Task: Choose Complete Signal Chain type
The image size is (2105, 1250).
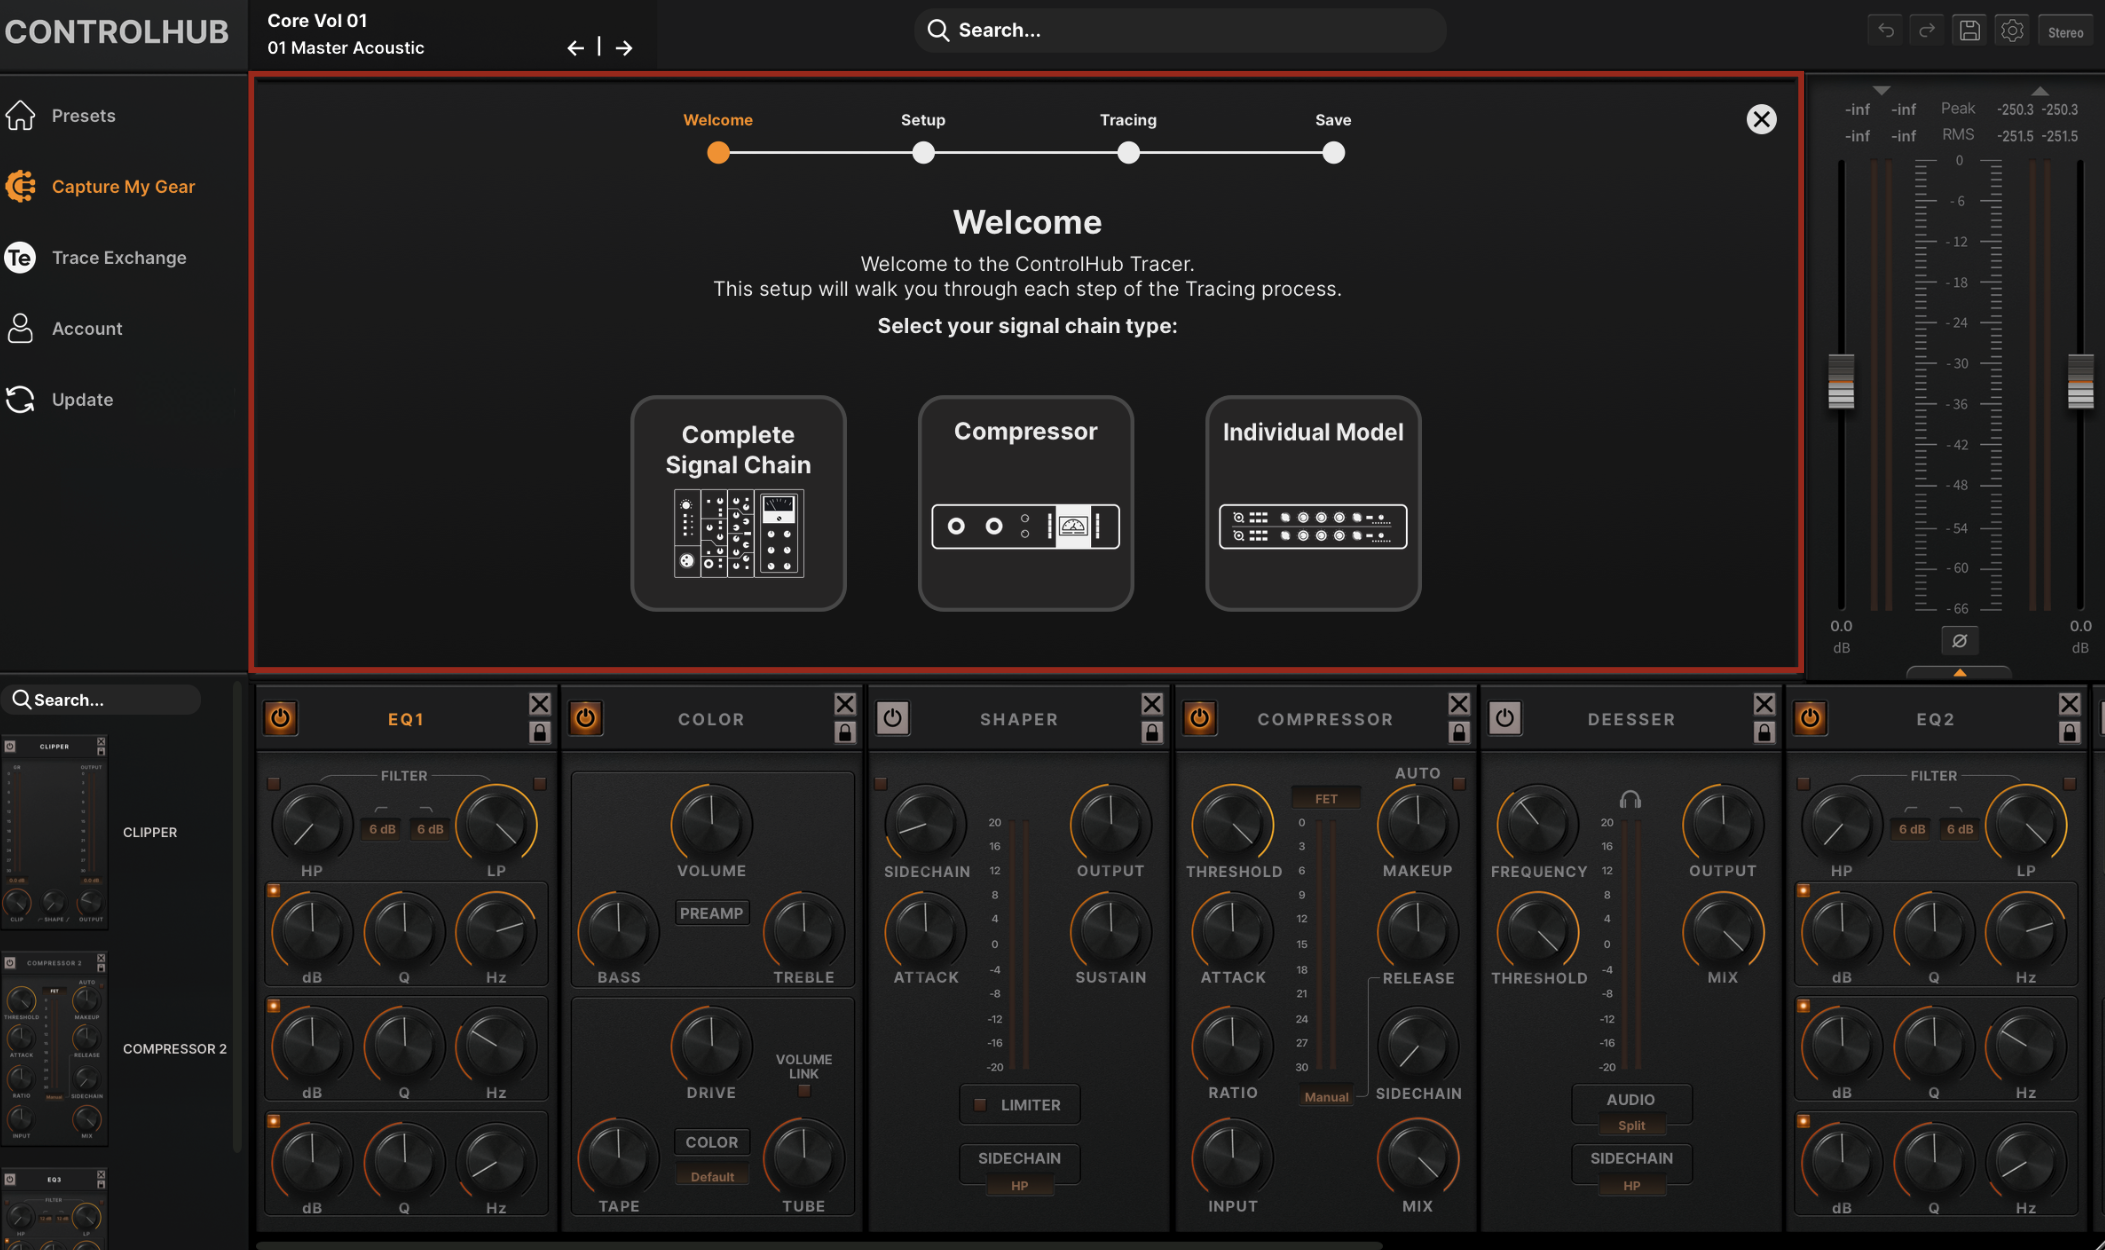Action: (x=738, y=503)
